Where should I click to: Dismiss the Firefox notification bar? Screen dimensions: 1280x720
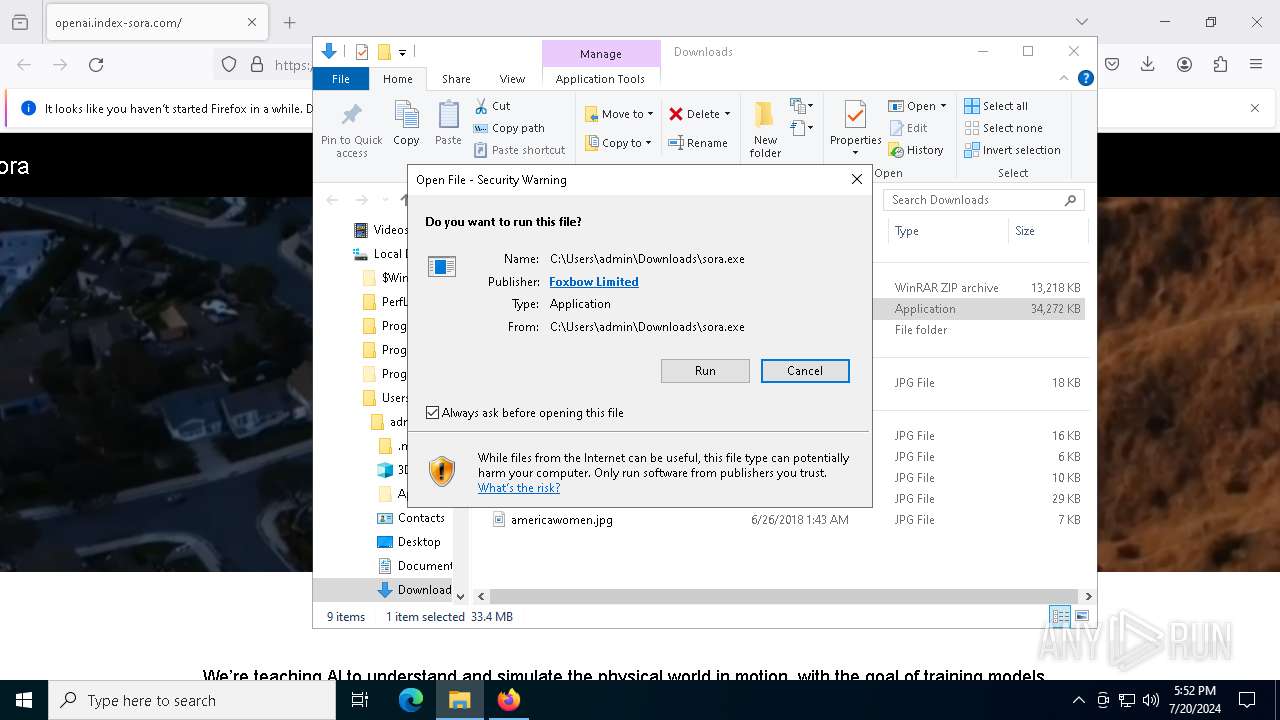(x=1255, y=108)
